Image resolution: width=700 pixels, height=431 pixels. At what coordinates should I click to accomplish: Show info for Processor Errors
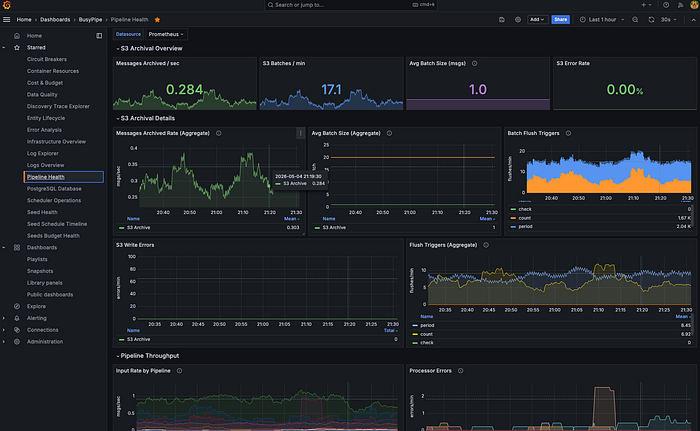(460, 371)
